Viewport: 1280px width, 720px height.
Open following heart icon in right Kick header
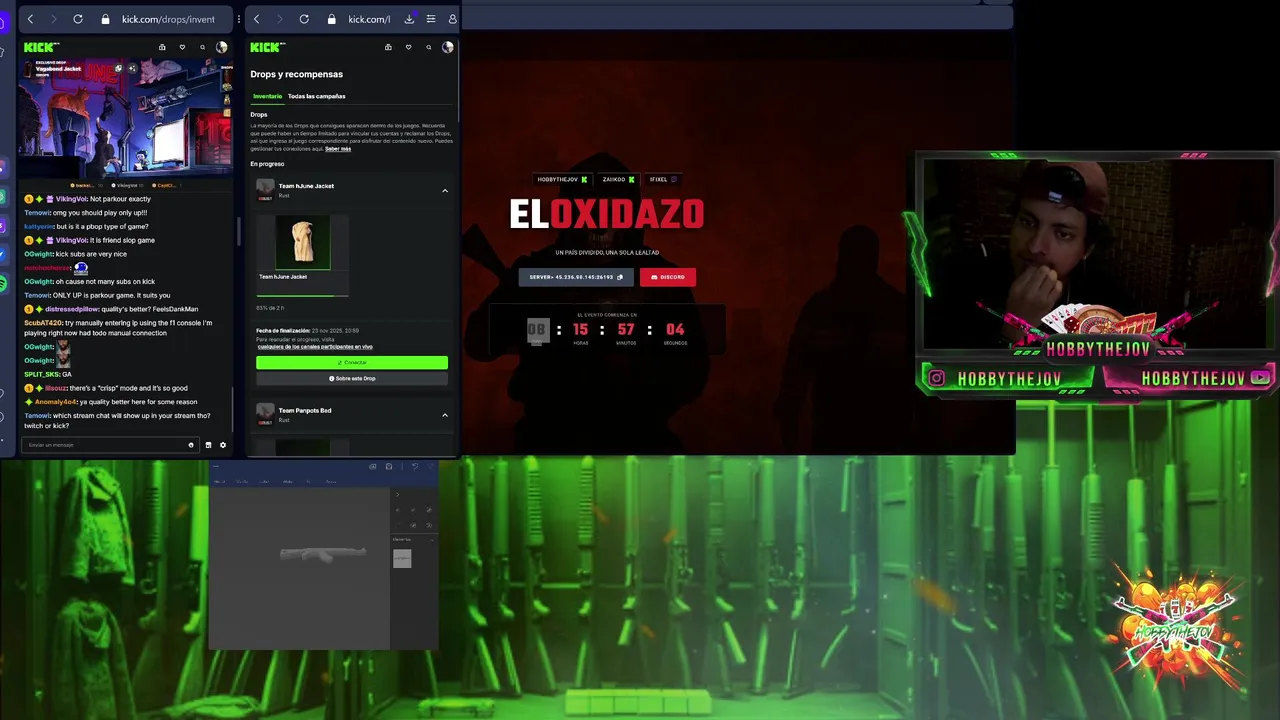click(x=408, y=47)
